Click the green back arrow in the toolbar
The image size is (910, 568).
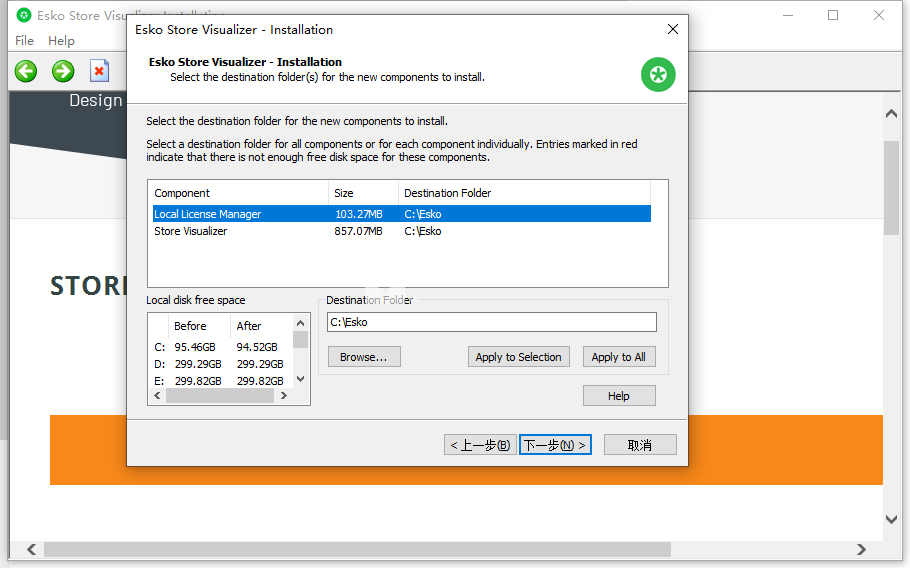tap(26, 71)
